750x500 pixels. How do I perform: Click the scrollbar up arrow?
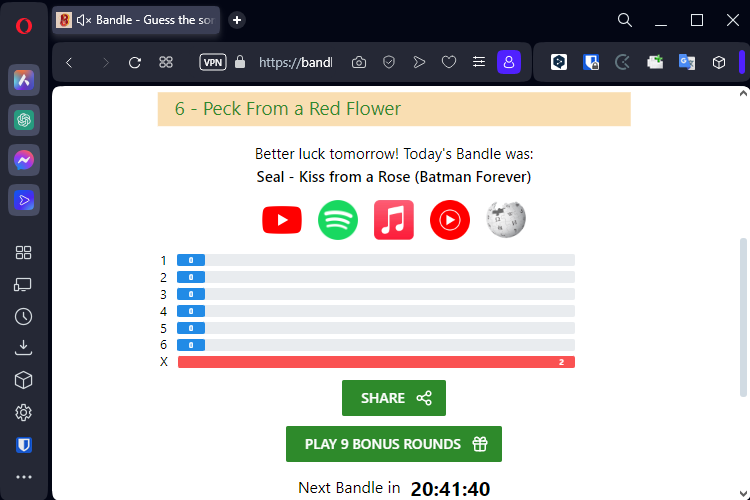743,94
